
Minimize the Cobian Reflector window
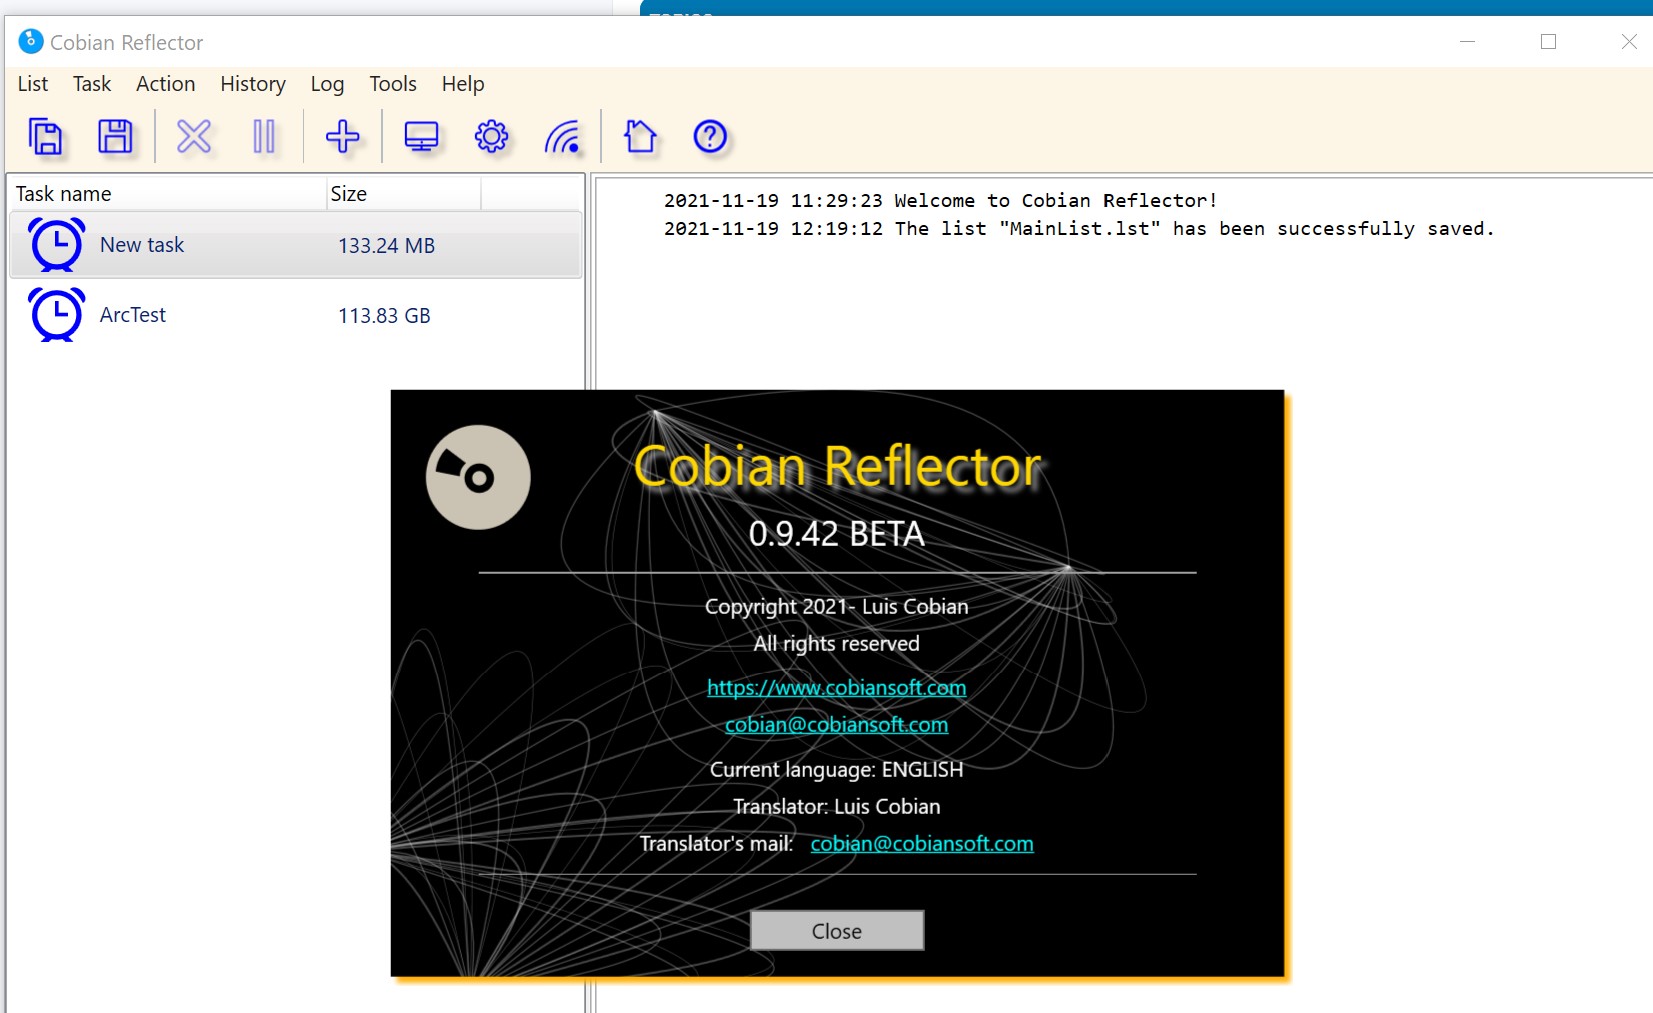pos(1467,41)
